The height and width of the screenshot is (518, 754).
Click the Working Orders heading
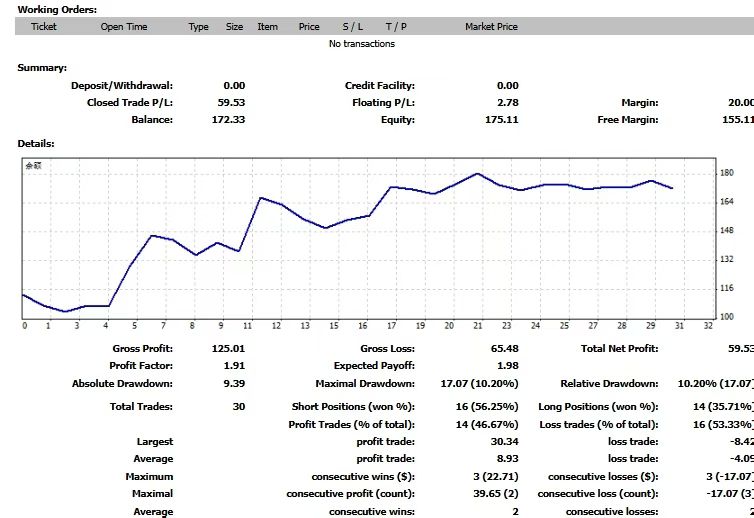click(57, 10)
